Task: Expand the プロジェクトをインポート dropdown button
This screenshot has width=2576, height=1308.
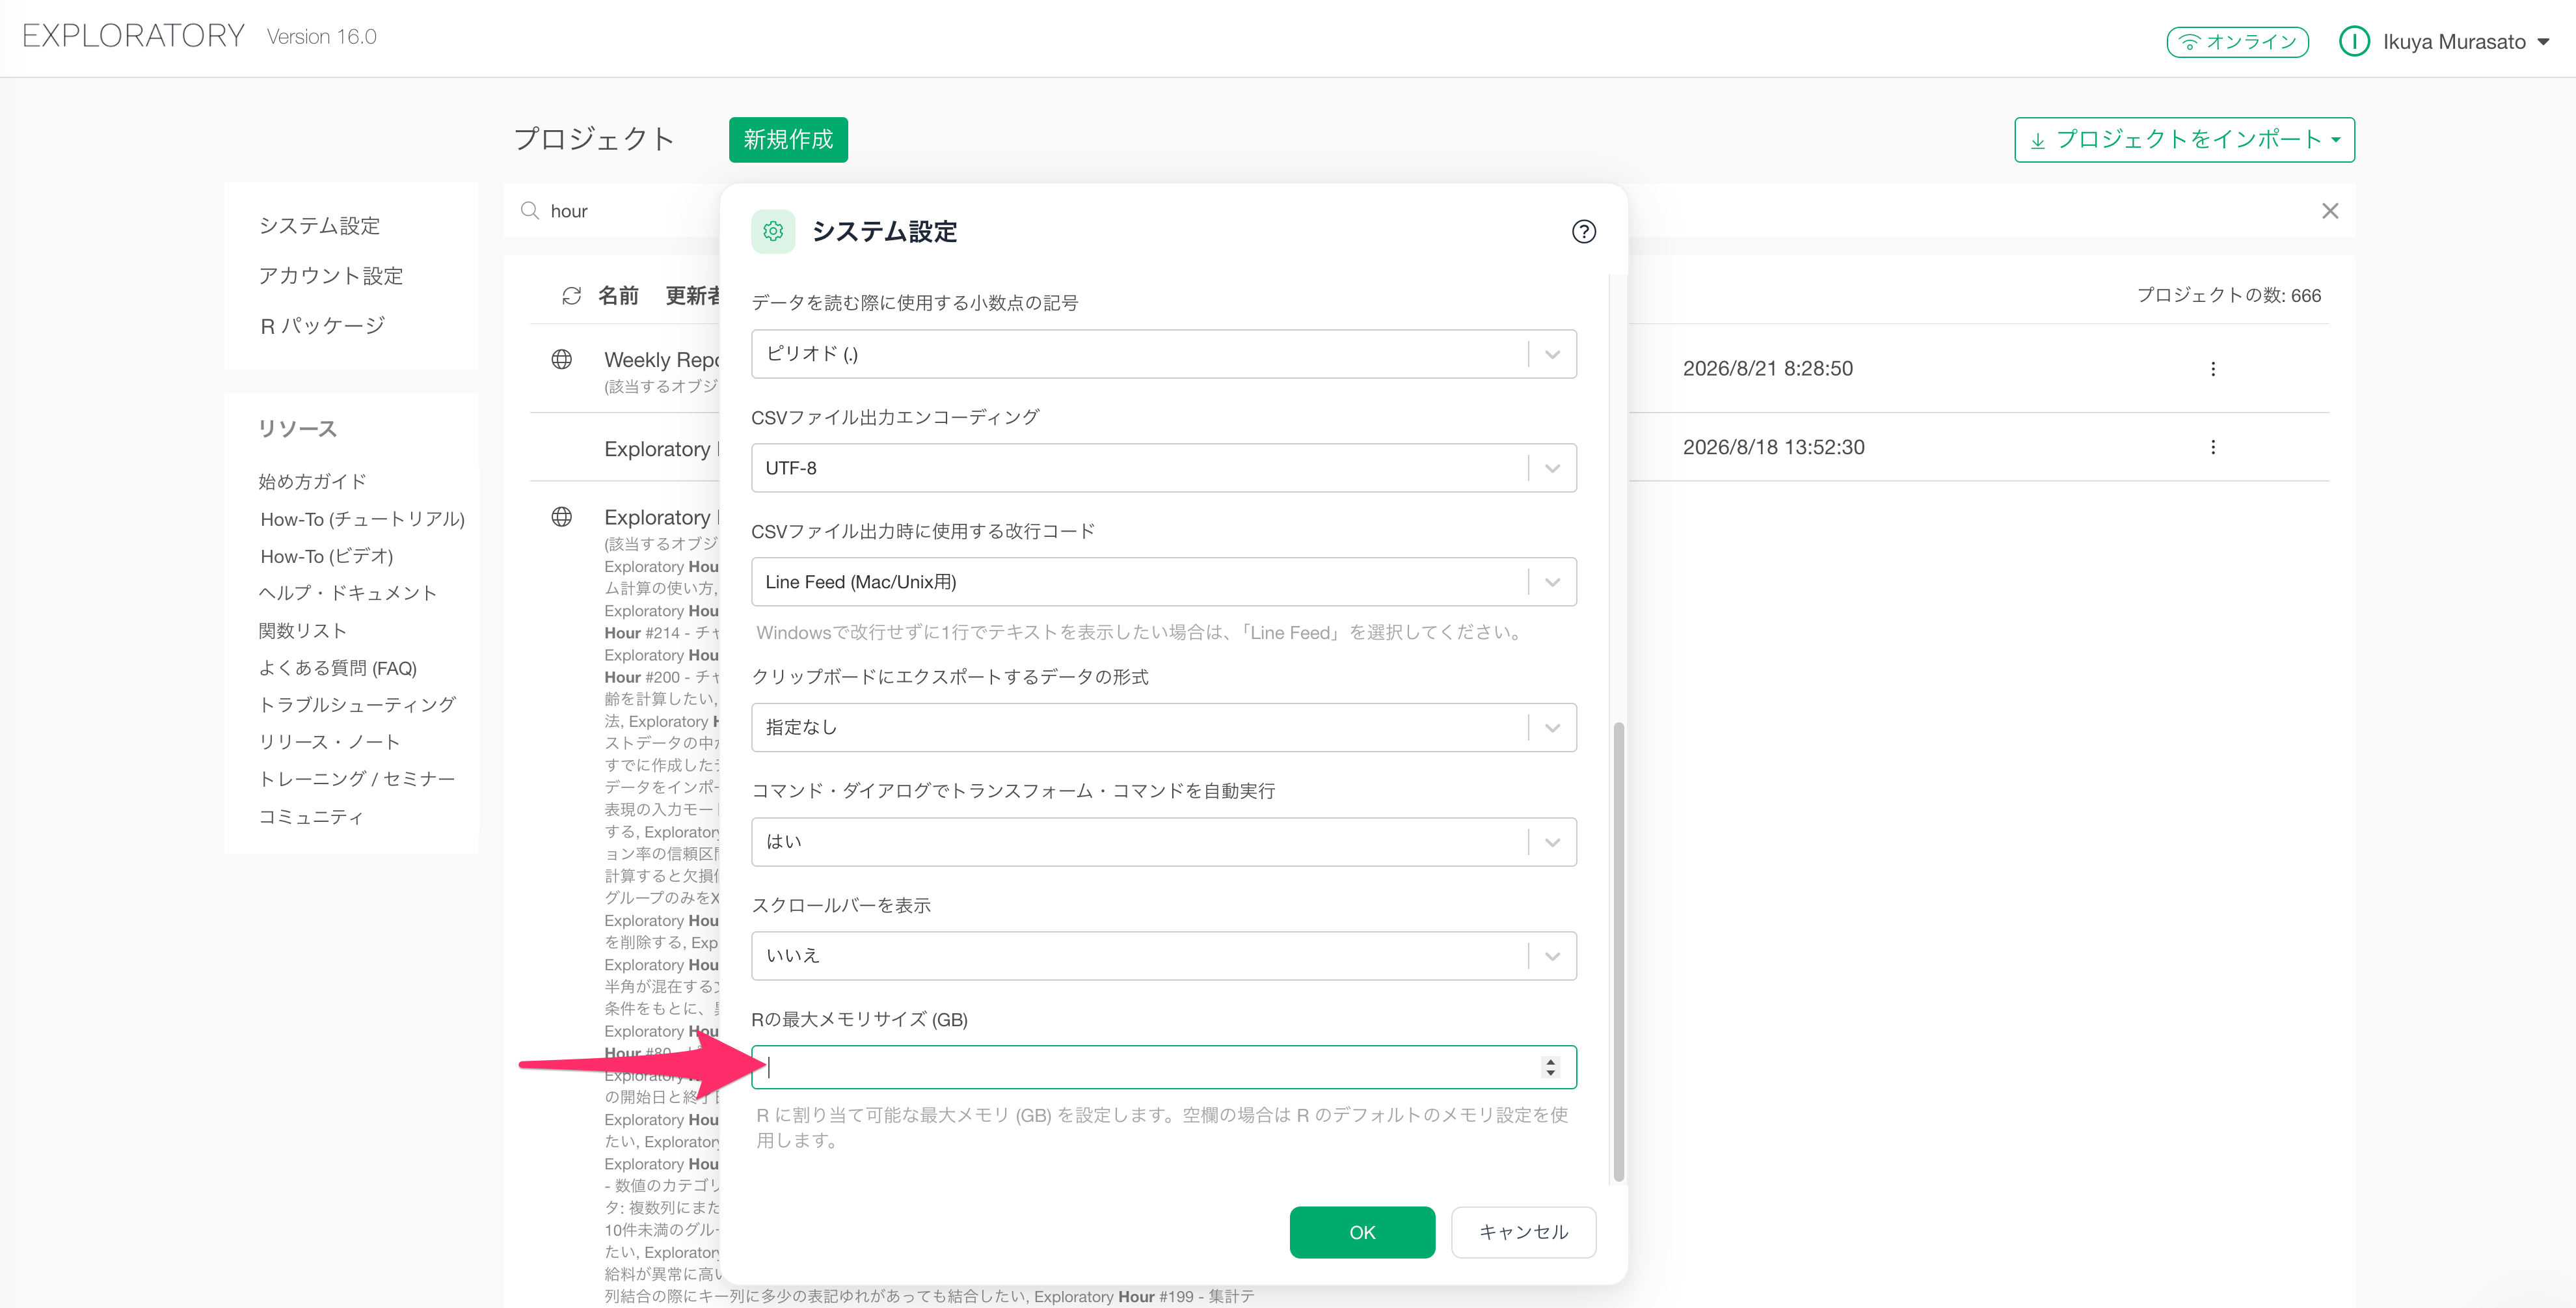Action: click(2184, 140)
